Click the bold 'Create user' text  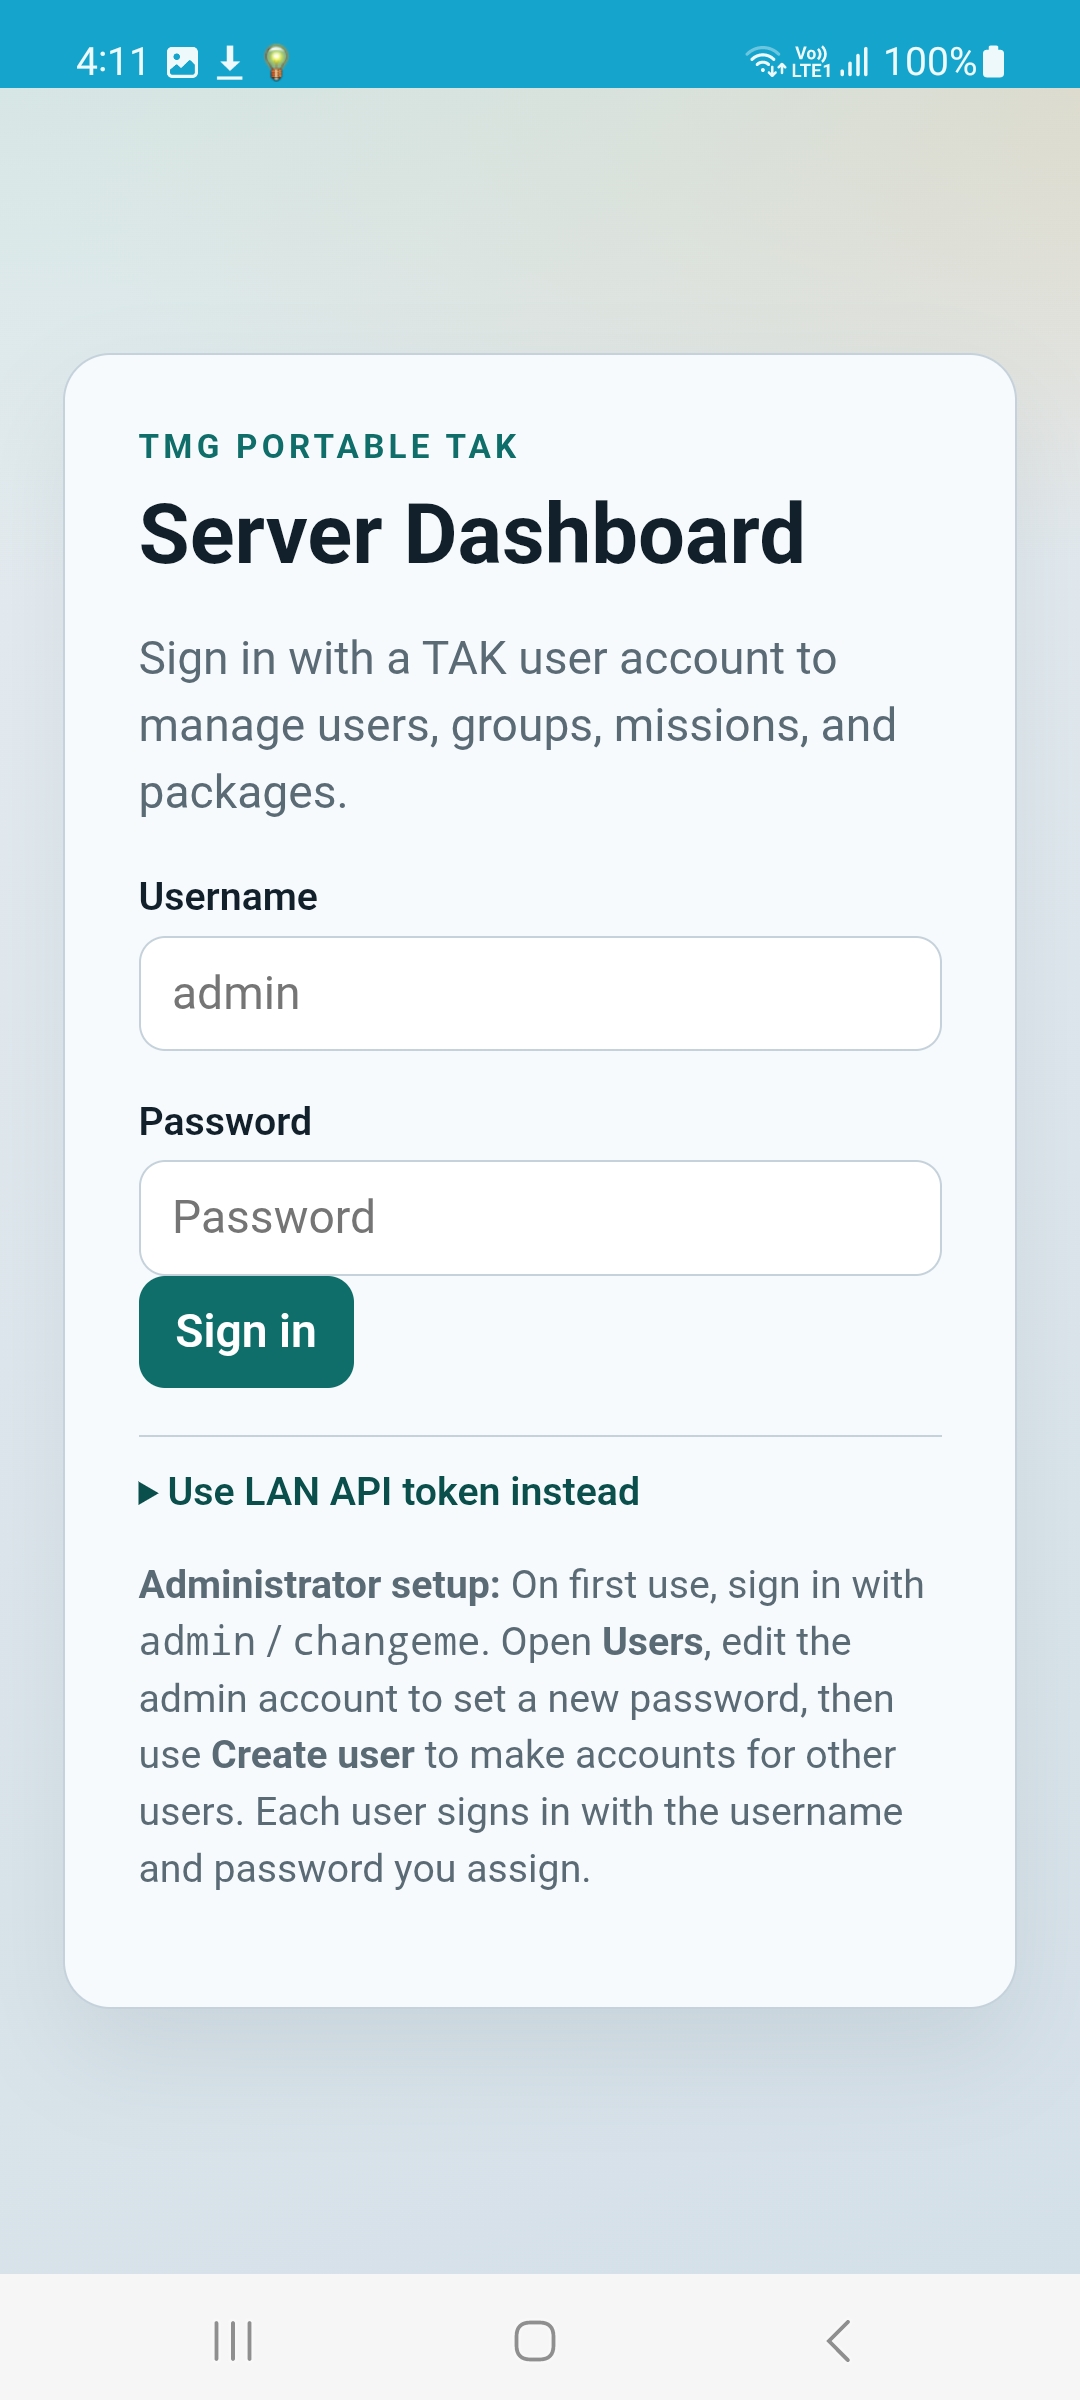pyautogui.click(x=313, y=1755)
